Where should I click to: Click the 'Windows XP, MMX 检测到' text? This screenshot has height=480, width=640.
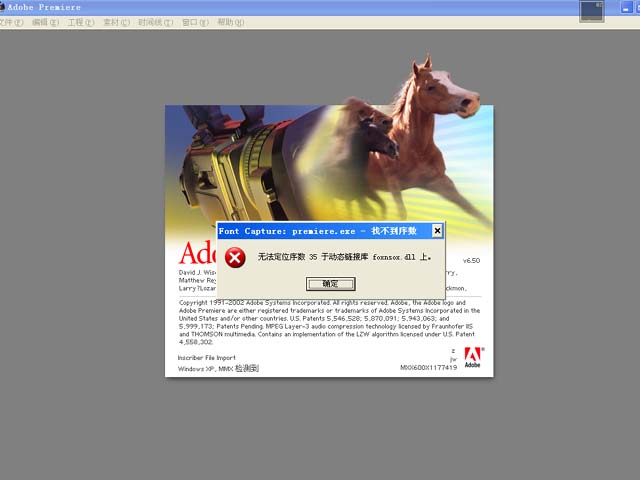click(218, 369)
